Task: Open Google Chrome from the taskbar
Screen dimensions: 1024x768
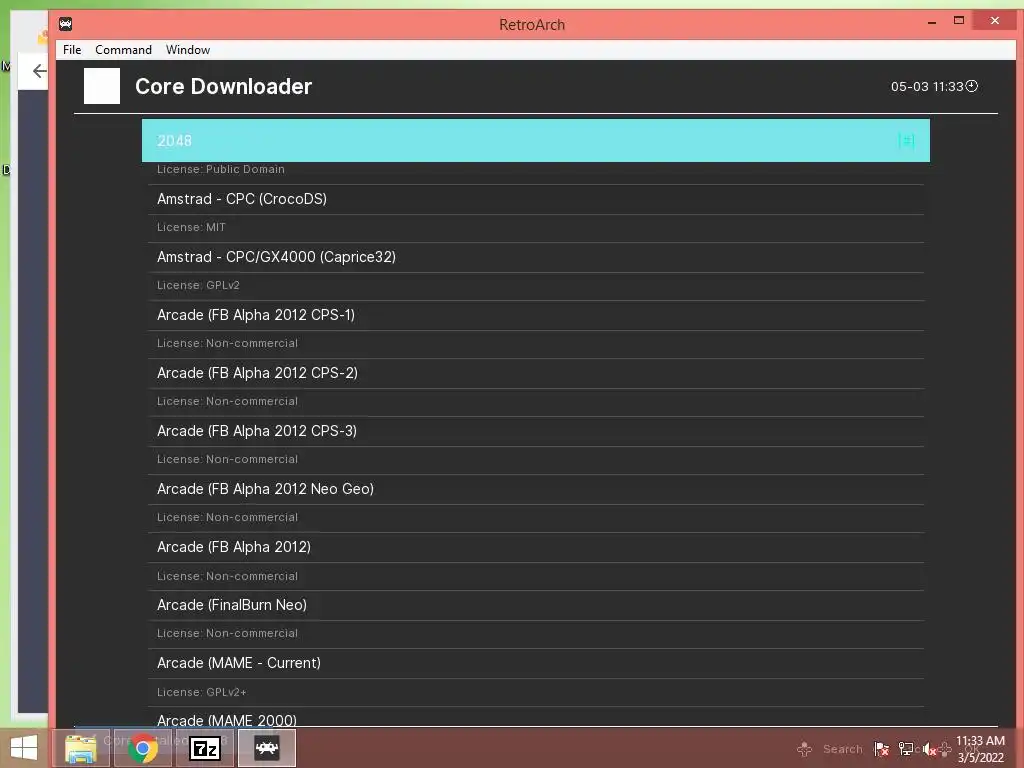Action: [143, 748]
